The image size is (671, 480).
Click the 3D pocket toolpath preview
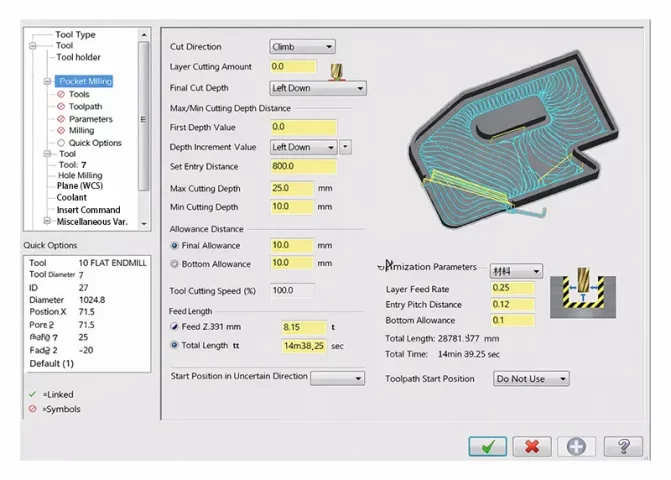[514, 141]
